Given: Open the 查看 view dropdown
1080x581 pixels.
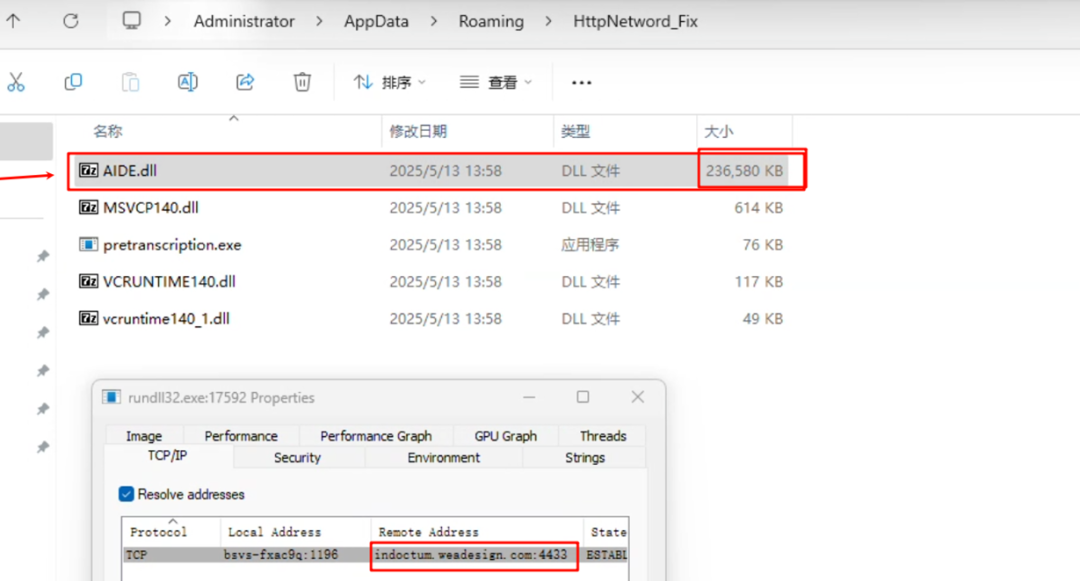Looking at the screenshot, I should click(x=496, y=83).
